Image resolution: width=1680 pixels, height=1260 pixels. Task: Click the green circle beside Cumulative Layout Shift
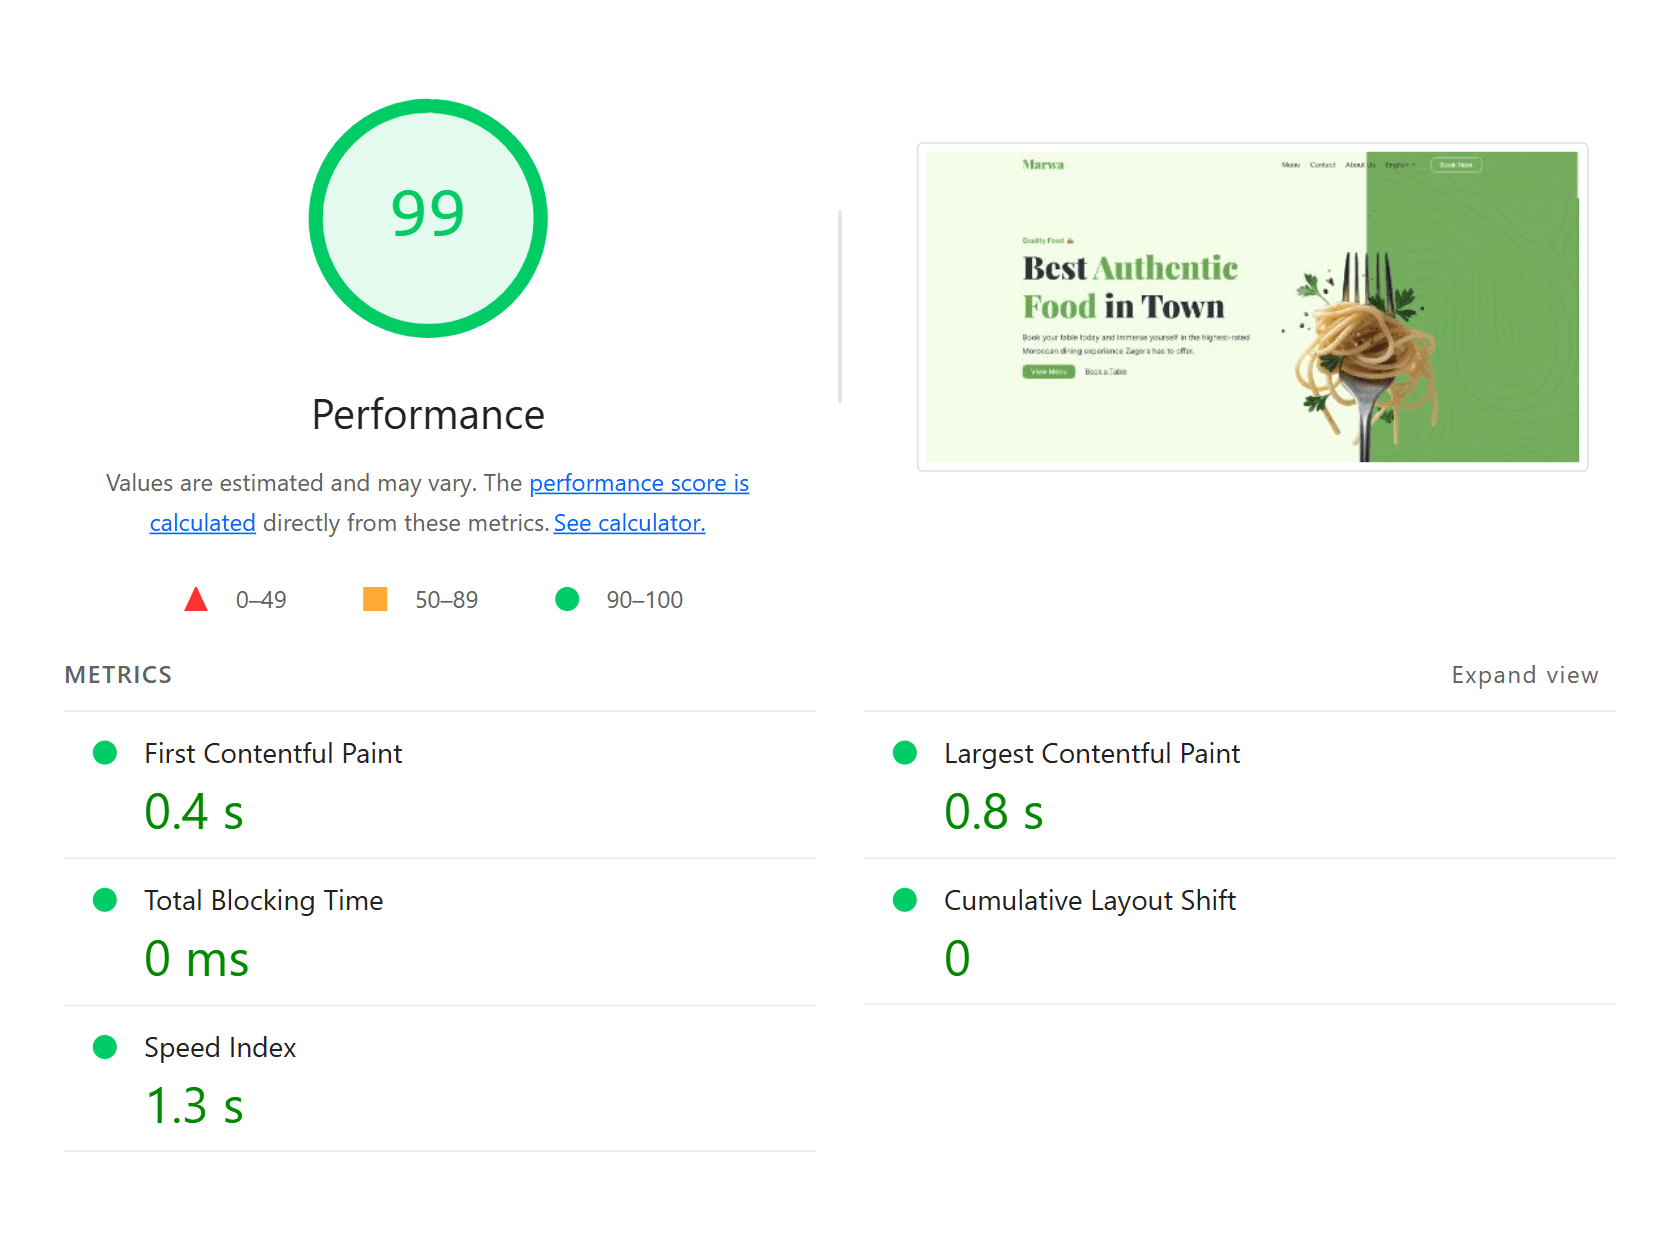coord(904,900)
